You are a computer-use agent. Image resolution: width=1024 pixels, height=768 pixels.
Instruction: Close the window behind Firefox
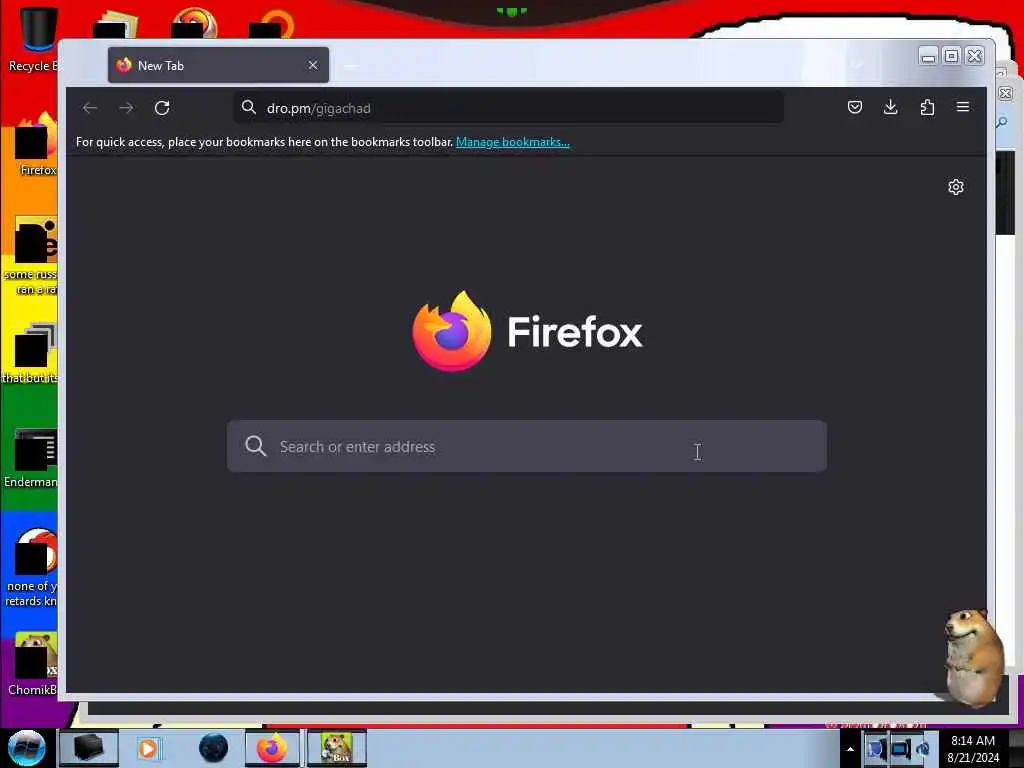tap(1006, 93)
